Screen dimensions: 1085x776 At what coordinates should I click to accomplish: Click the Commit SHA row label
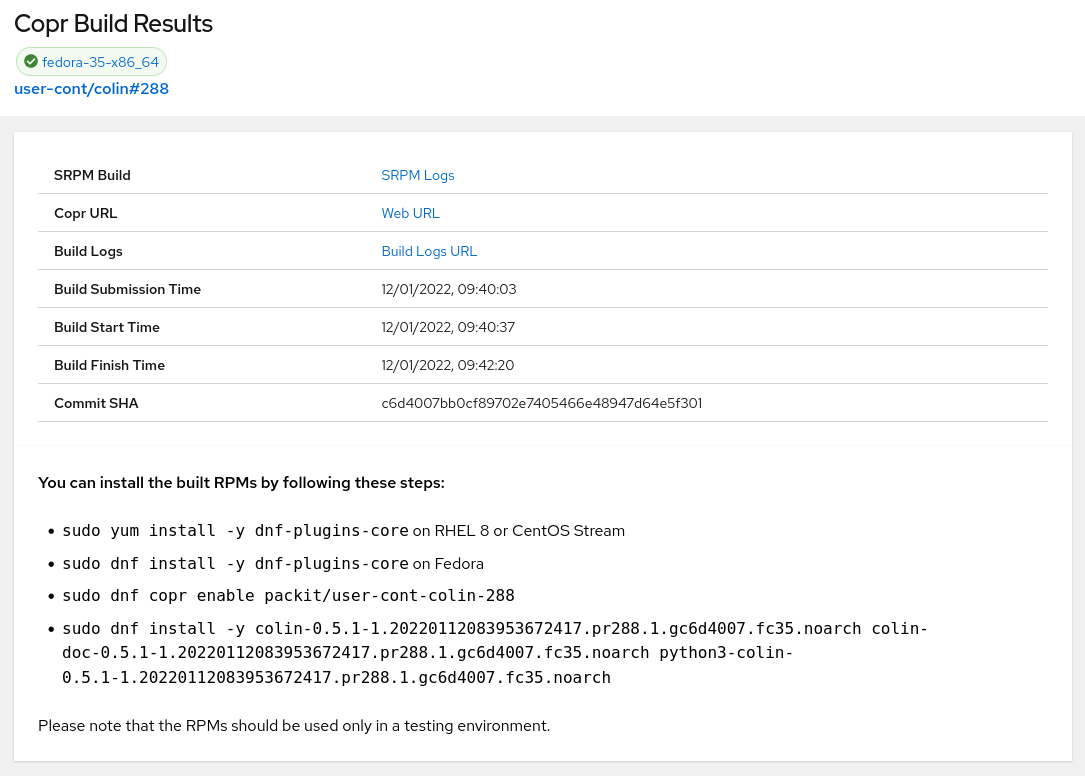tap(96, 403)
